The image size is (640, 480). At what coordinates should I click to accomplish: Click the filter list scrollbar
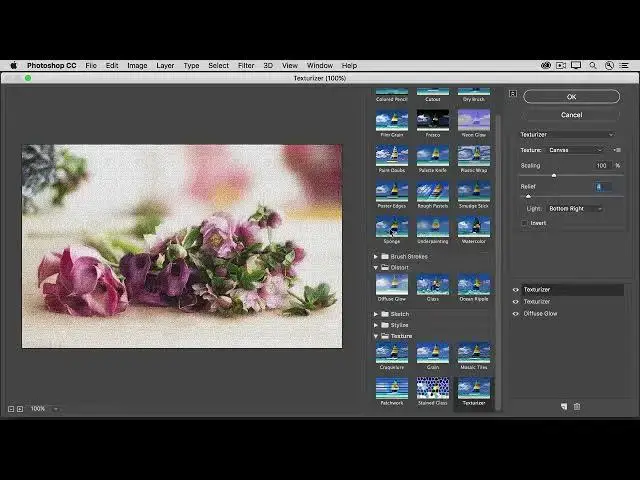click(498, 261)
